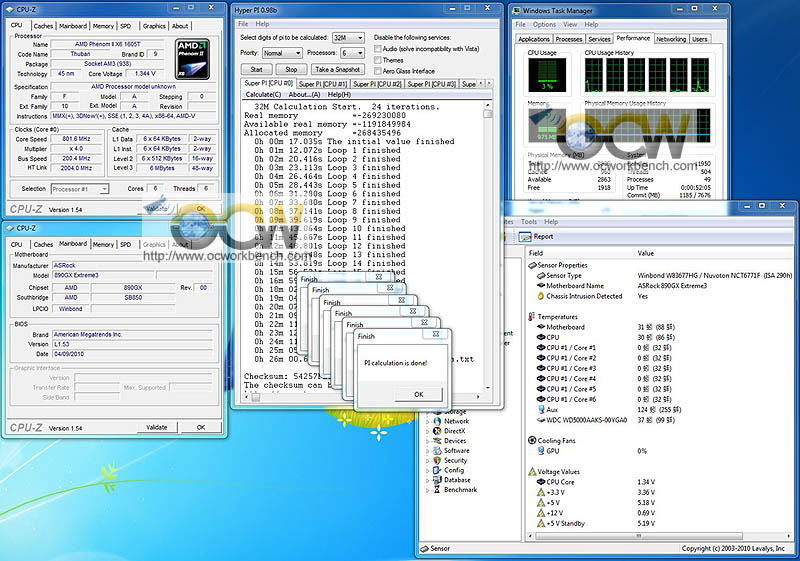Click the Database icon in Everest tree
This screenshot has height=561, width=800.
(437, 480)
